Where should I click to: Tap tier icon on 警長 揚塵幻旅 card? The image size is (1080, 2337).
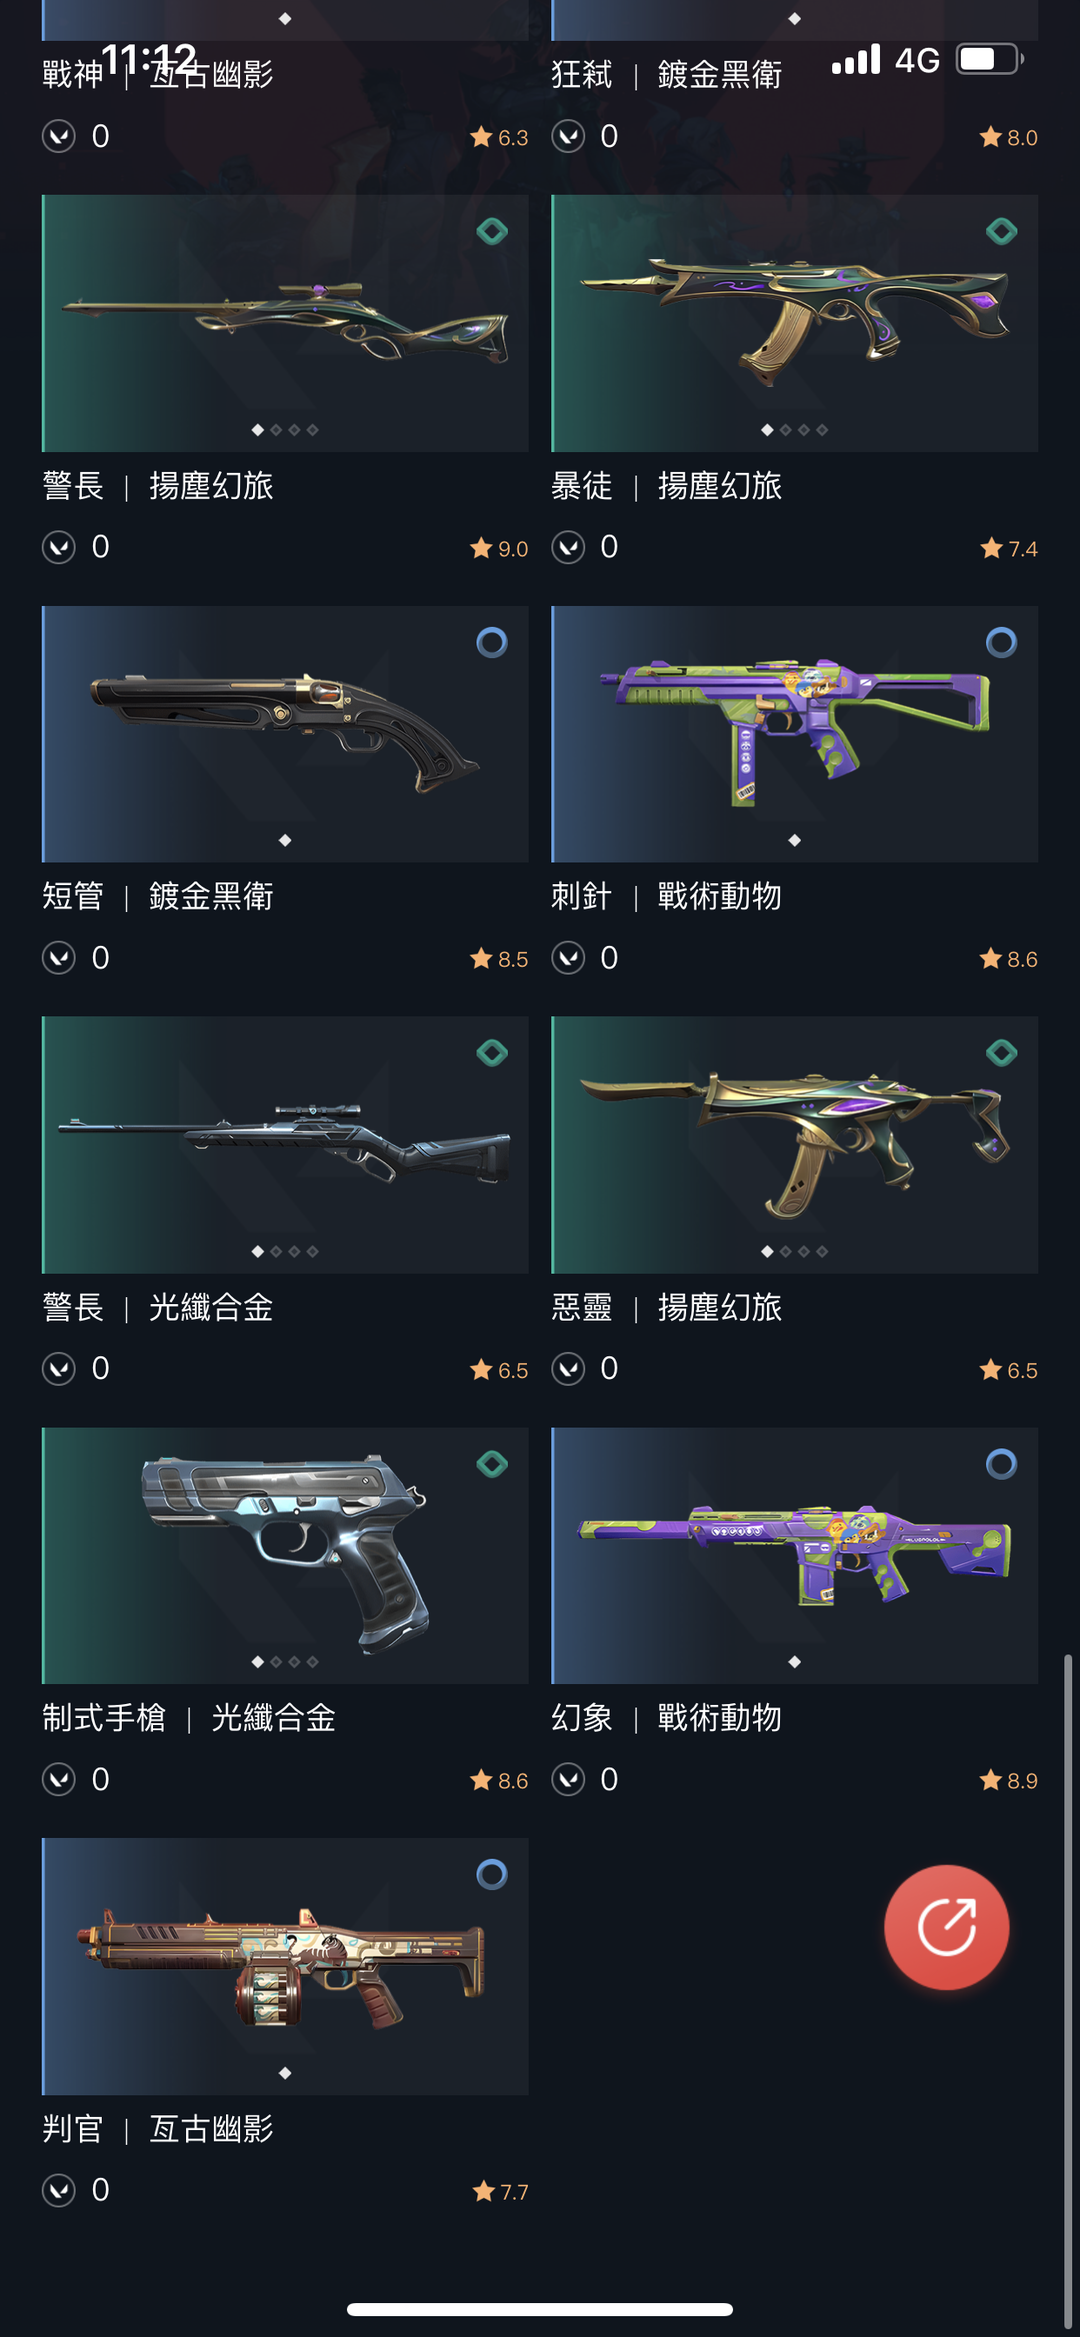point(492,231)
